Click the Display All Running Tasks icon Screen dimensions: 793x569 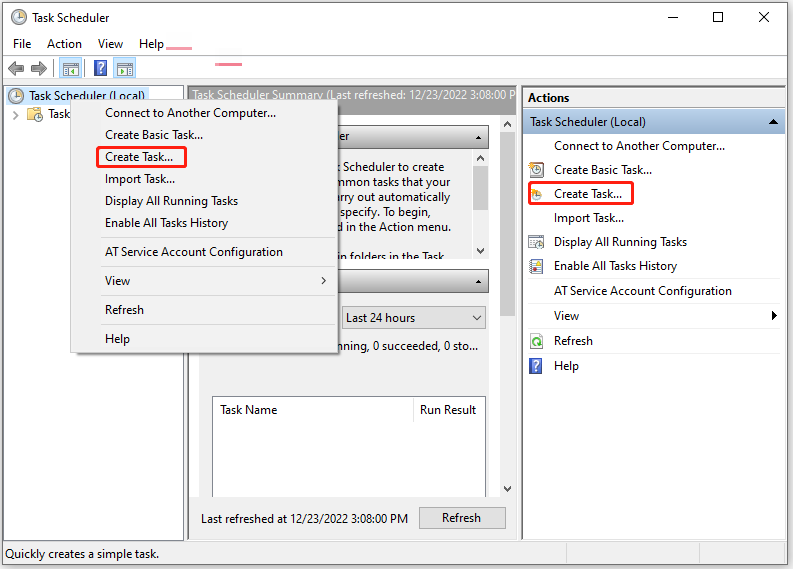536,242
